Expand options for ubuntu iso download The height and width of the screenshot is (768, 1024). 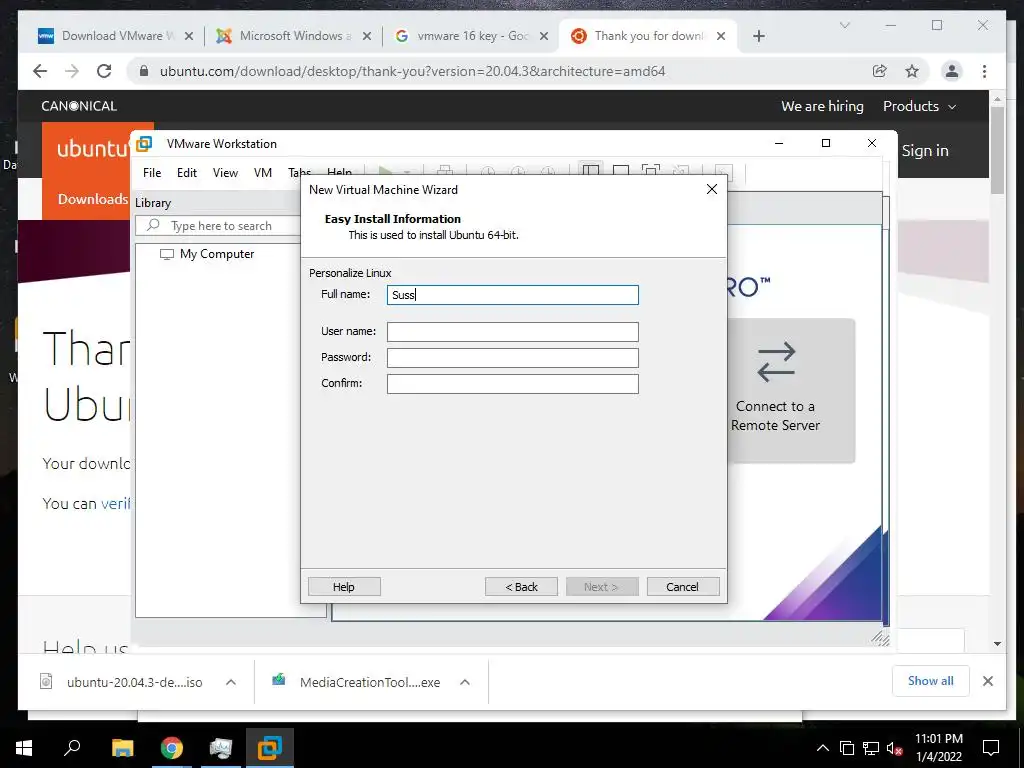pos(231,682)
